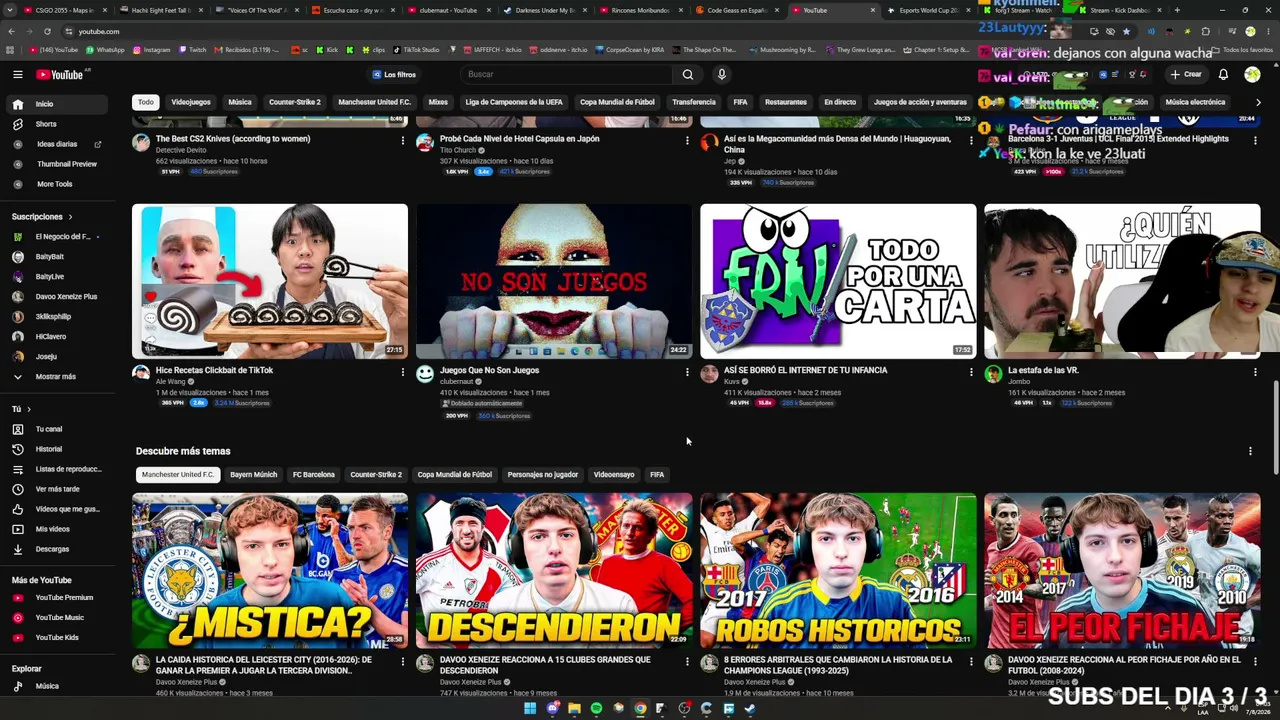Play the ¿MISTICA? Leicester City thumbnail
This screenshot has height=720, width=1280.
pos(270,570)
